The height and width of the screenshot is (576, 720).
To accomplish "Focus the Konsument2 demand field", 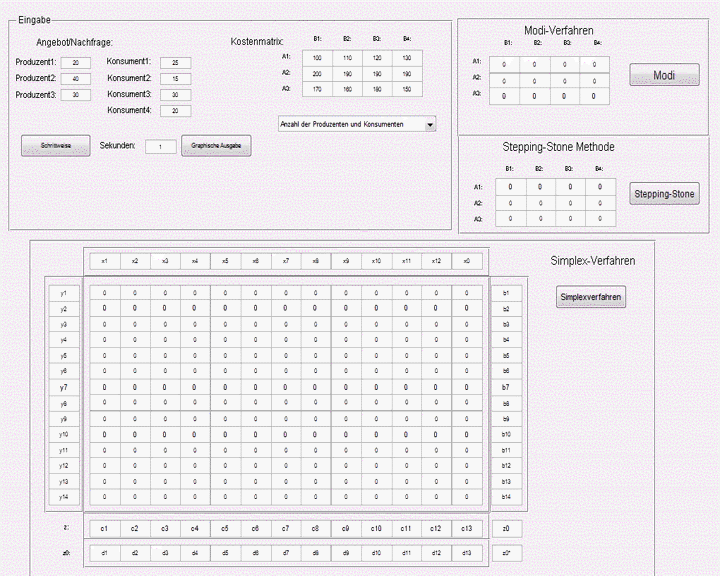I will pos(175,79).
